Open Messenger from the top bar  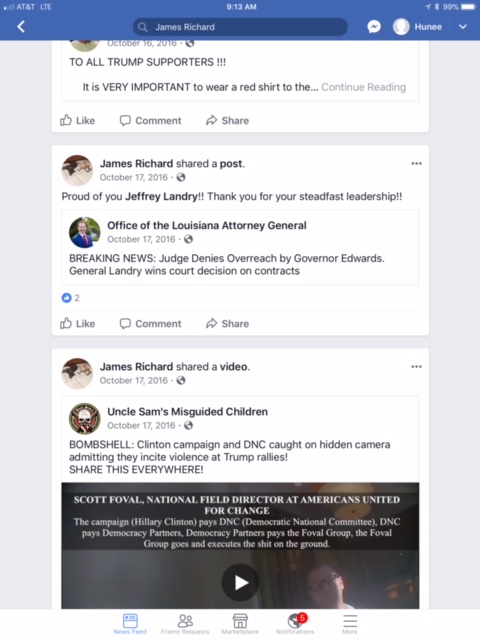coord(374,27)
